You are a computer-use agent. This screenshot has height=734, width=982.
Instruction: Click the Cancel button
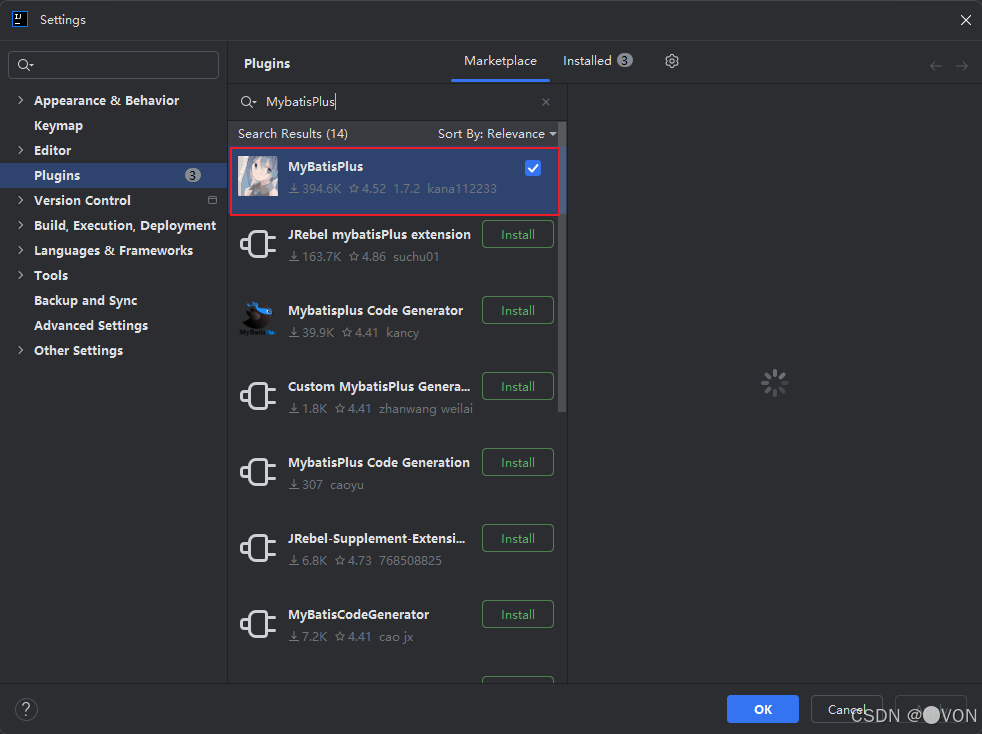(x=847, y=709)
